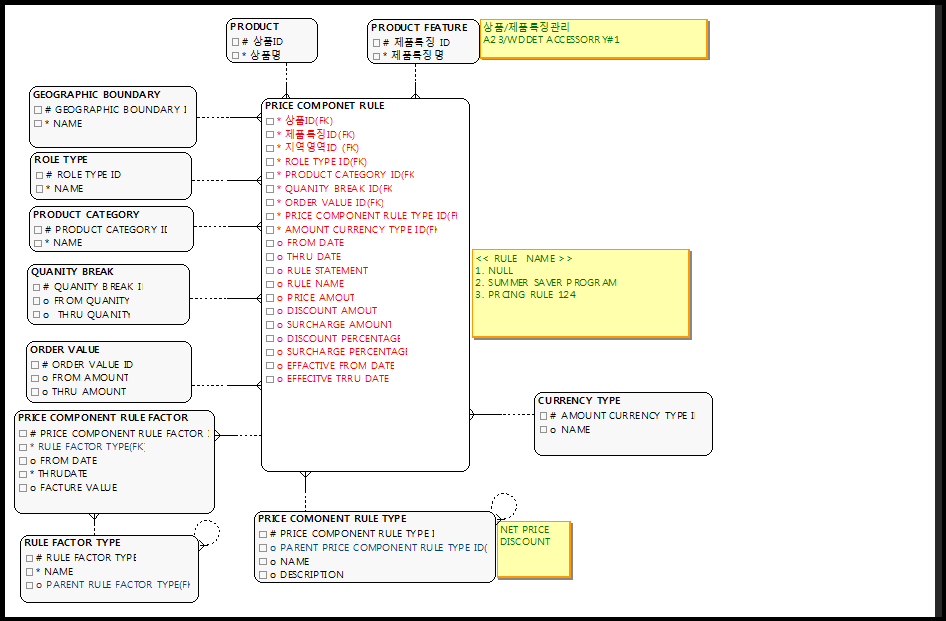
Task: Tick the checkbox beside RULE STATEMENT attribute
Action: (270, 271)
